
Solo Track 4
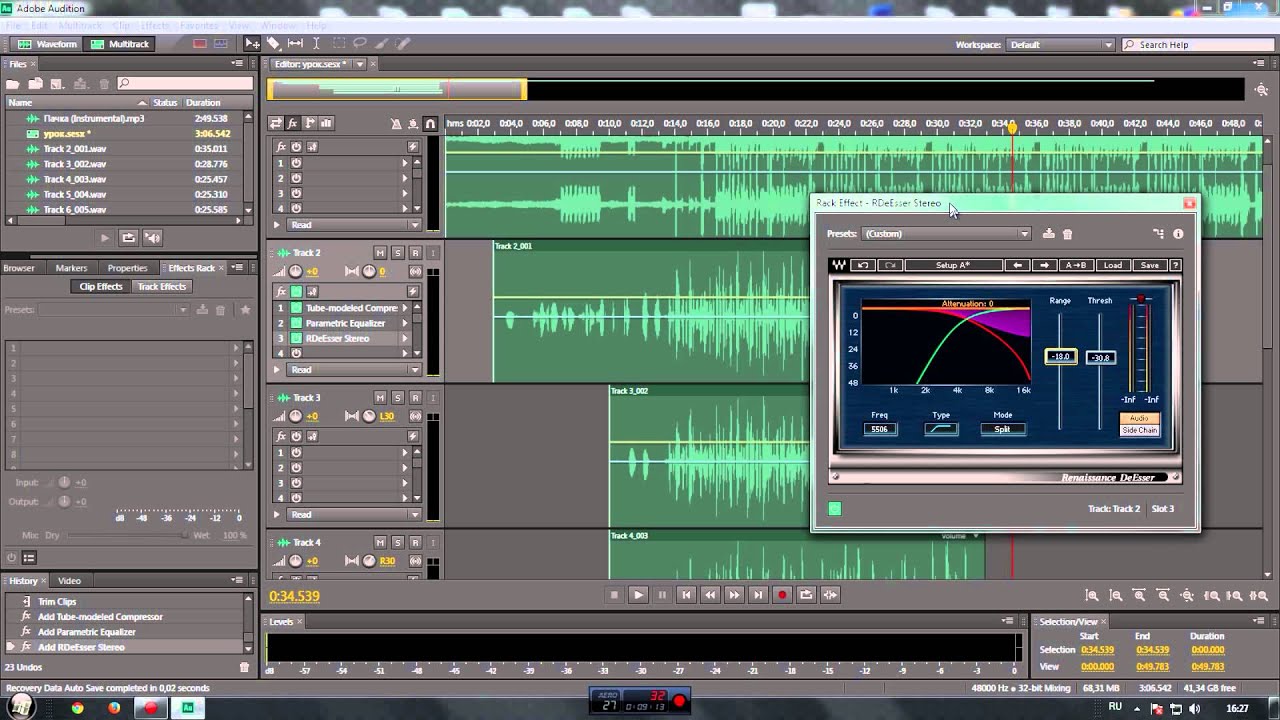pos(397,543)
